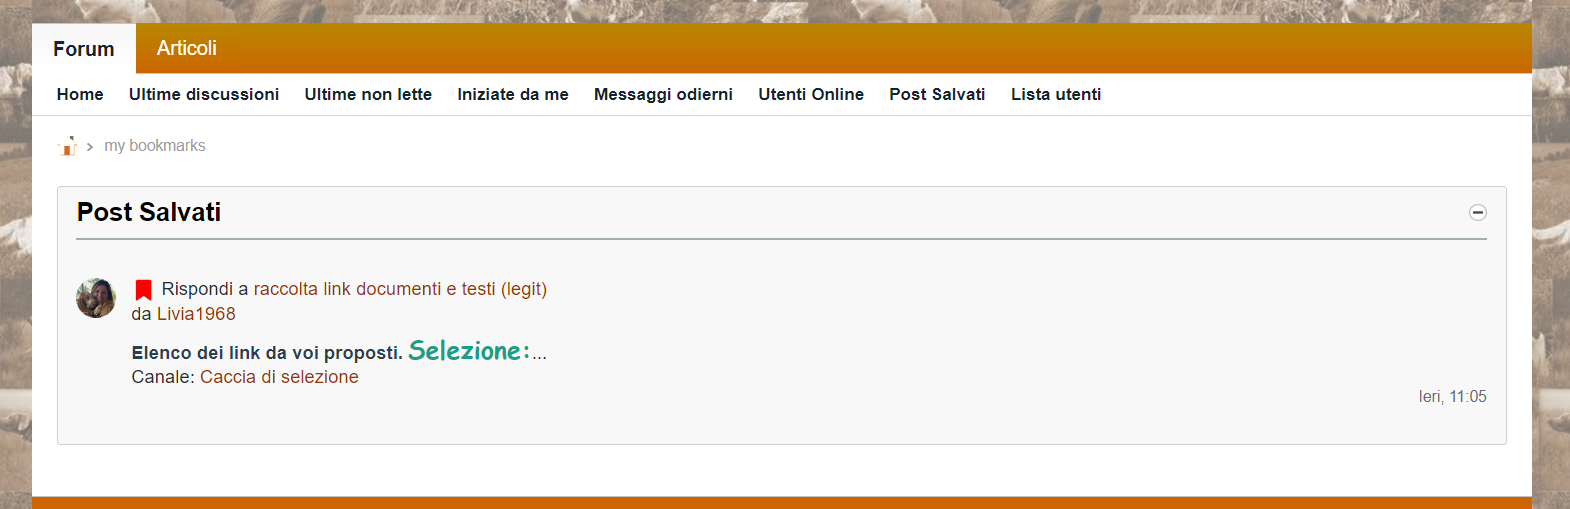The height and width of the screenshot is (509, 1570).
Task: Click the Ieri, 11:05 timestamp
Action: pyautogui.click(x=1452, y=397)
